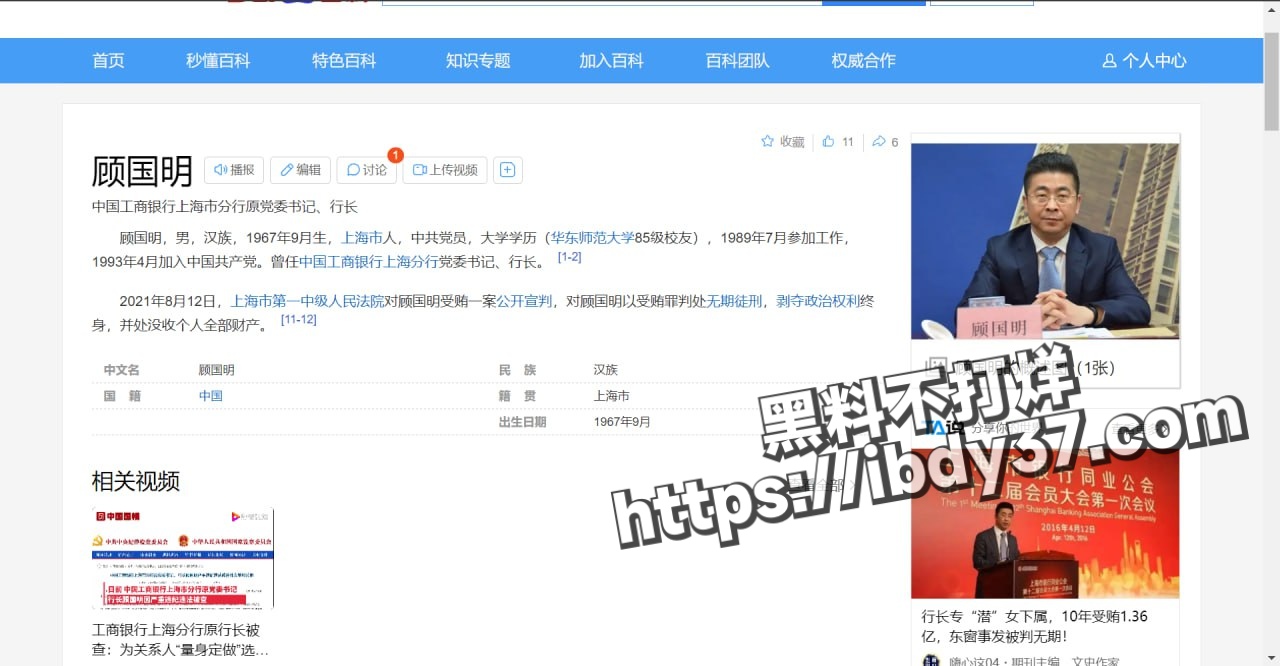The height and width of the screenshot is (666, 1280).
Task: Open video title 工商银行上海分行原行长被查
Action: pos(181,640)
